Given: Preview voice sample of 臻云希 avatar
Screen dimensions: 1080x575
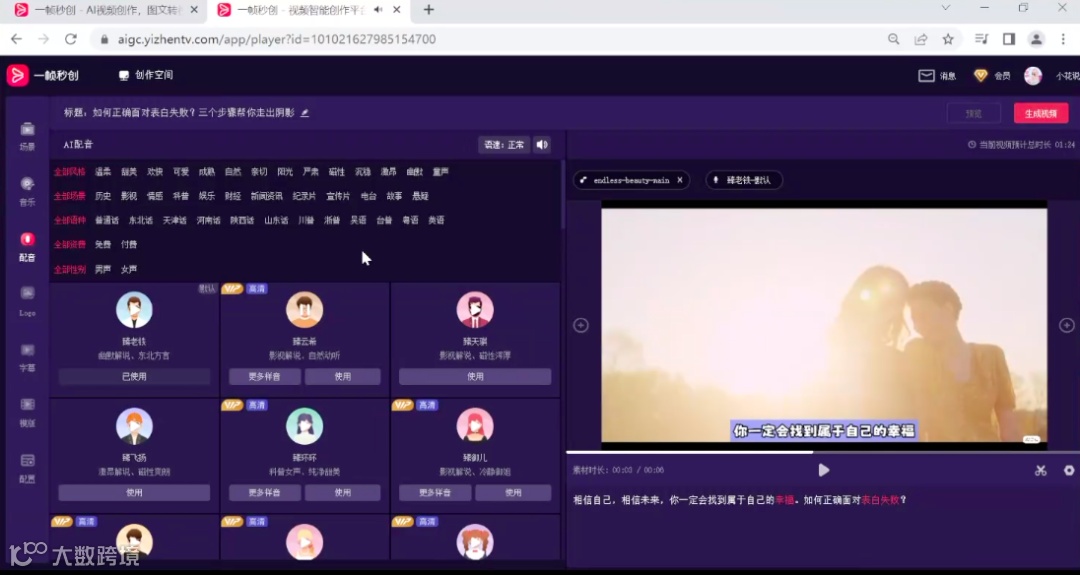Looking at the screenshot, I should click(x=304, y=310).
